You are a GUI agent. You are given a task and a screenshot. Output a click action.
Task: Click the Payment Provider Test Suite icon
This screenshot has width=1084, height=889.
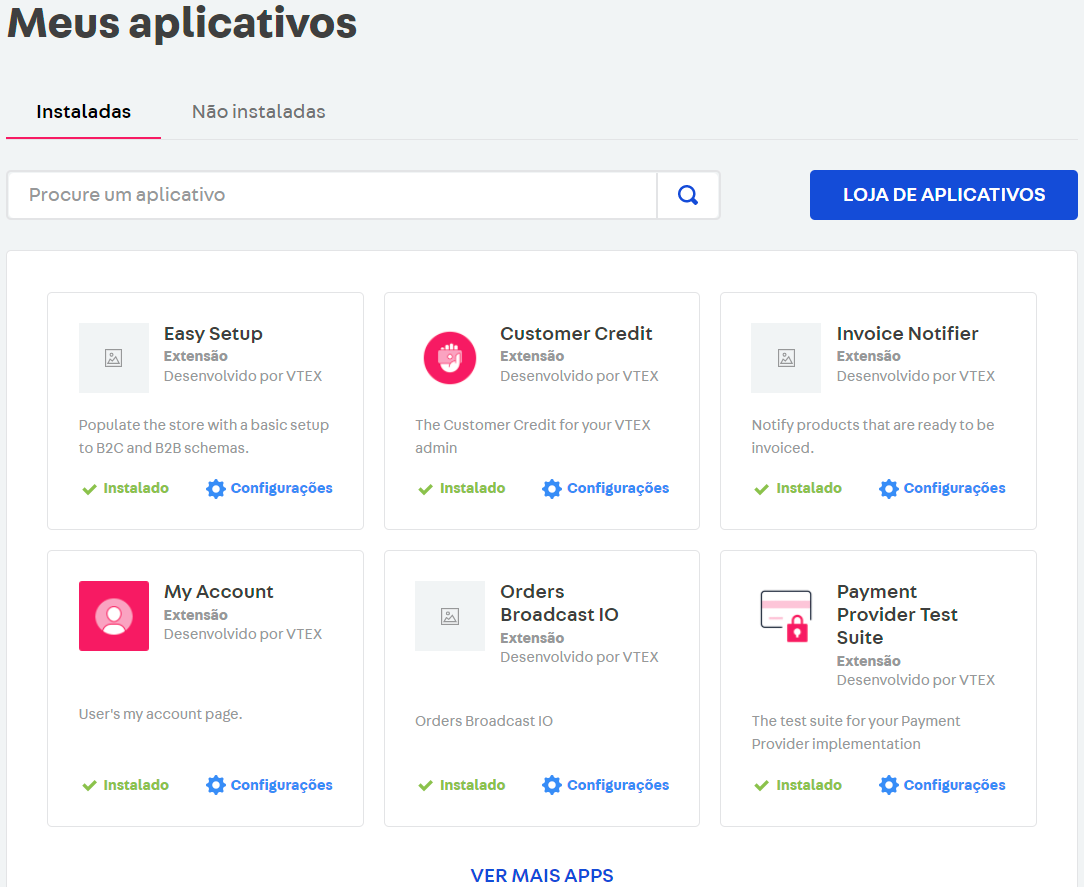(x=786, y=616)
